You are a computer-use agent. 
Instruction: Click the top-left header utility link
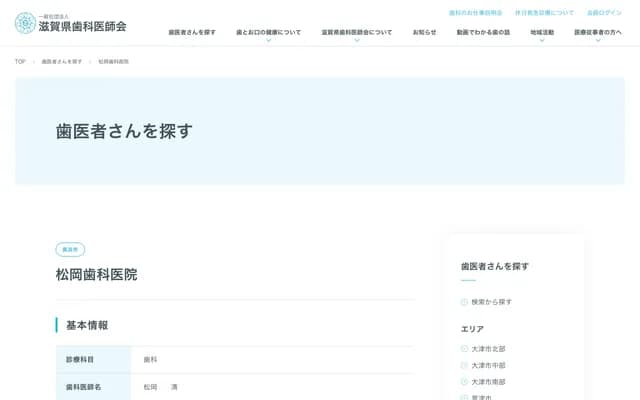pyautogui.click(x=475, y=13)
